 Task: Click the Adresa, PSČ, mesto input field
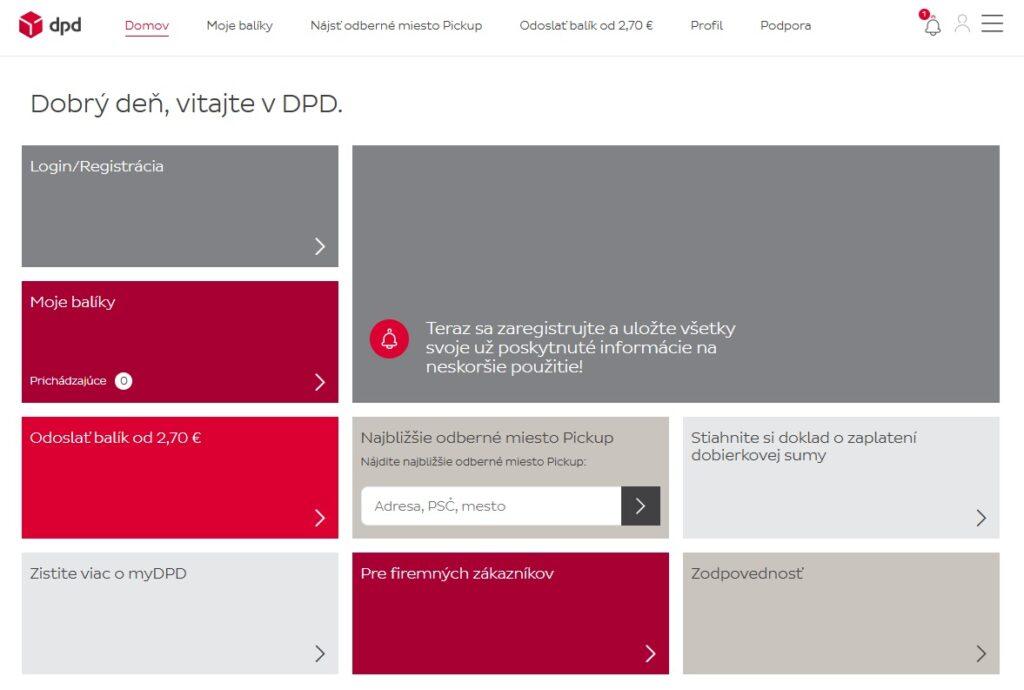pyautogui.click(x=491, y=506)
